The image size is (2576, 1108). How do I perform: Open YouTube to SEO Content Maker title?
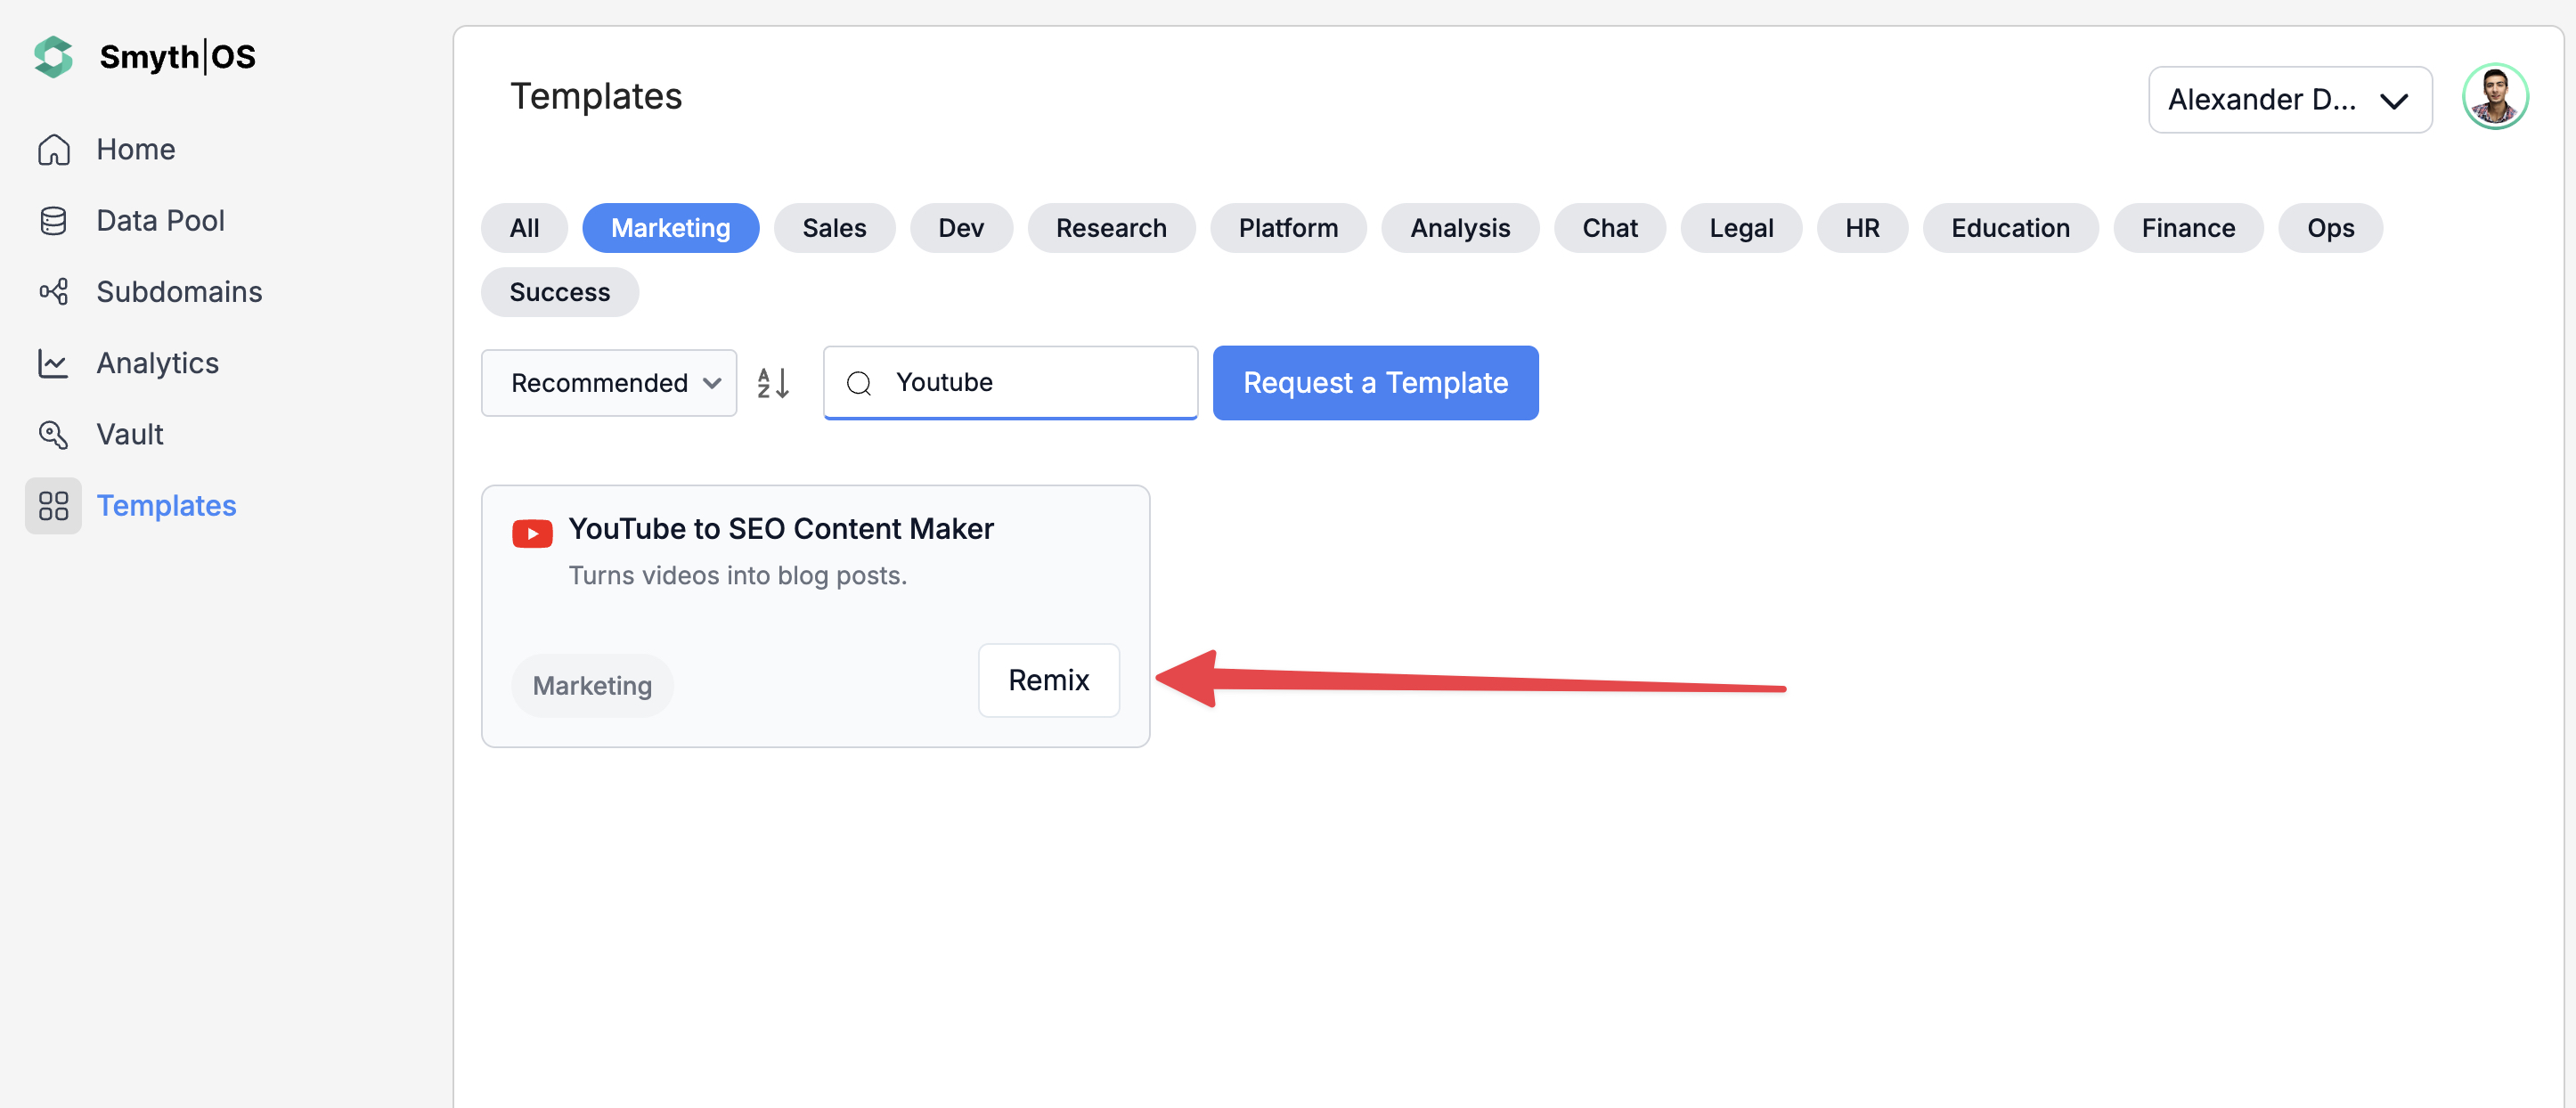(781, 529)
